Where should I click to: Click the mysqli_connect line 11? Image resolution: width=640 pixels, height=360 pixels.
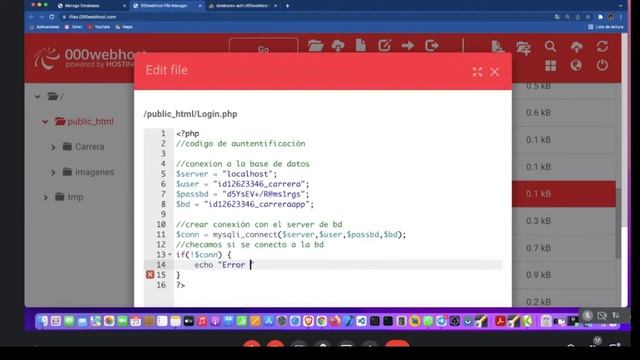291,234
